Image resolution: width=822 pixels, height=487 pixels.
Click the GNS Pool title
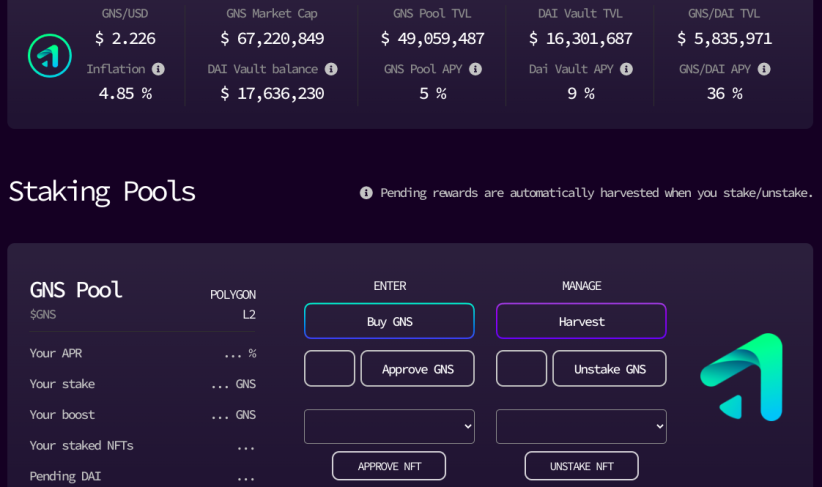click(76, 290)
